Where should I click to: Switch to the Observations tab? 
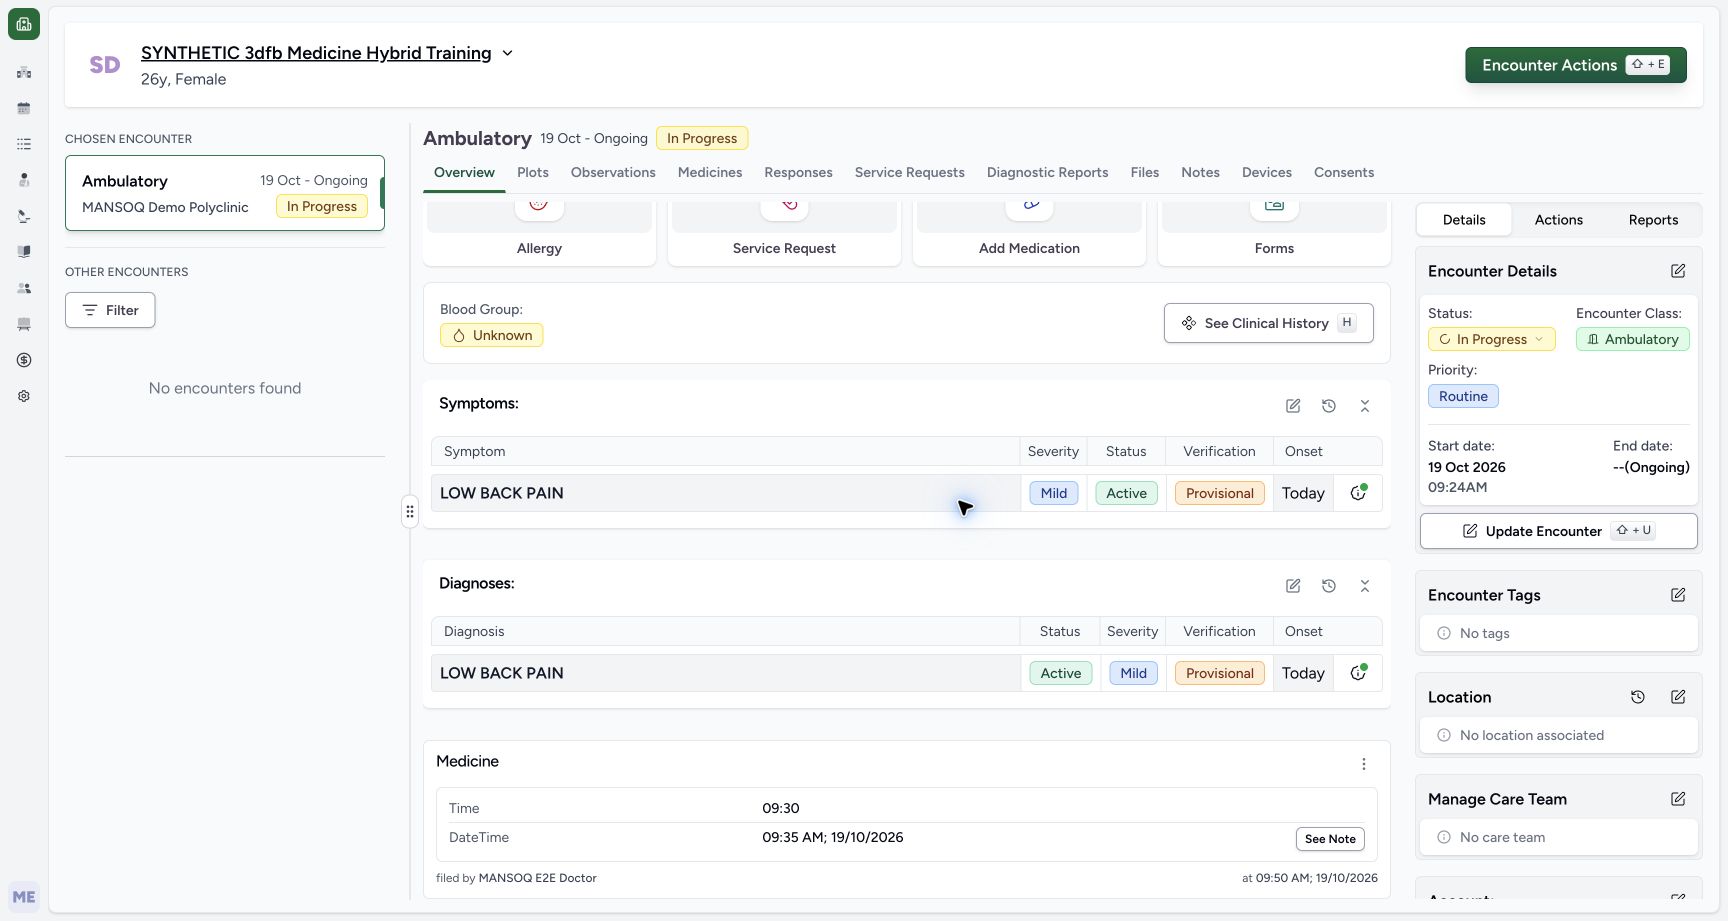coord(613,172)
